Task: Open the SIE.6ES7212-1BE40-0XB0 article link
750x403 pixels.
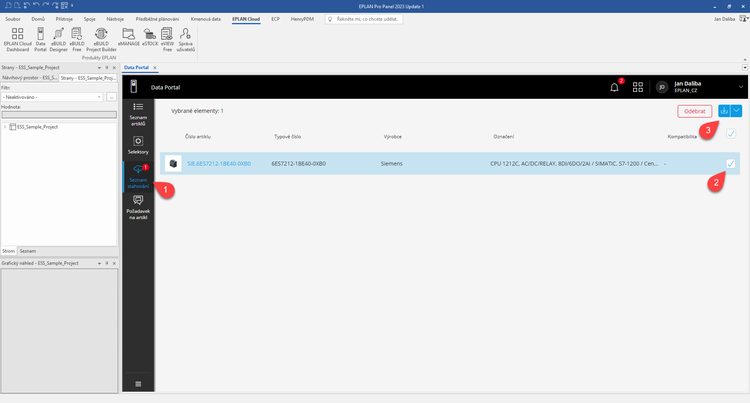Action: tap(219, 163)
